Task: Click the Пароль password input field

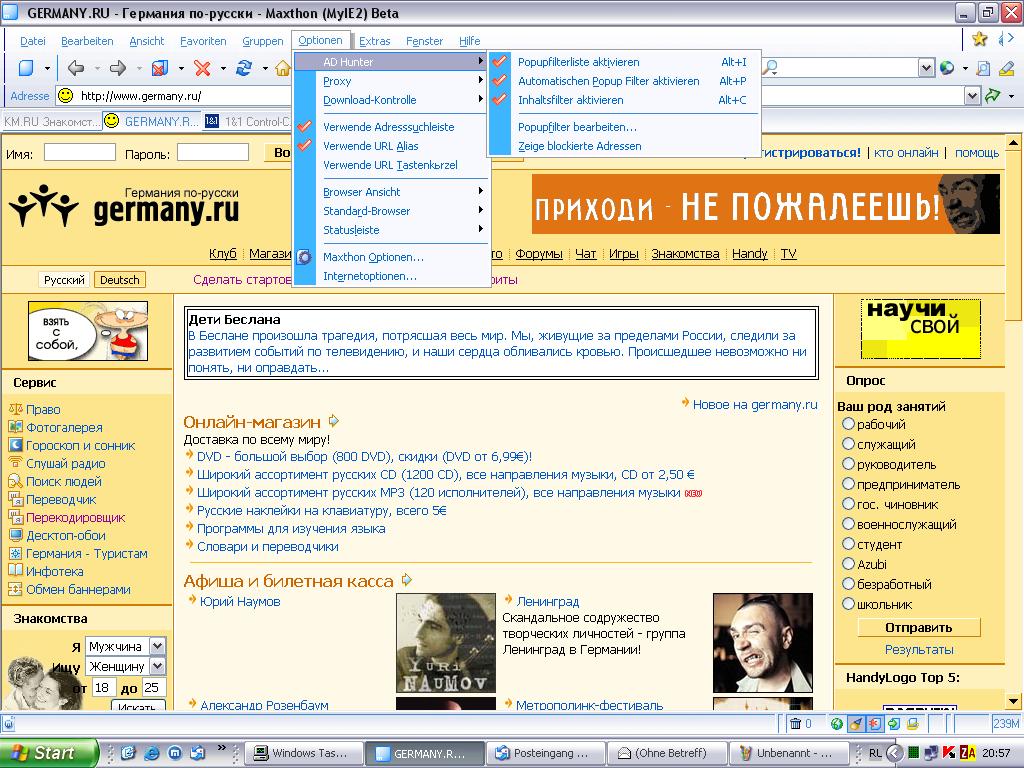Action: [x=213, y=153]
